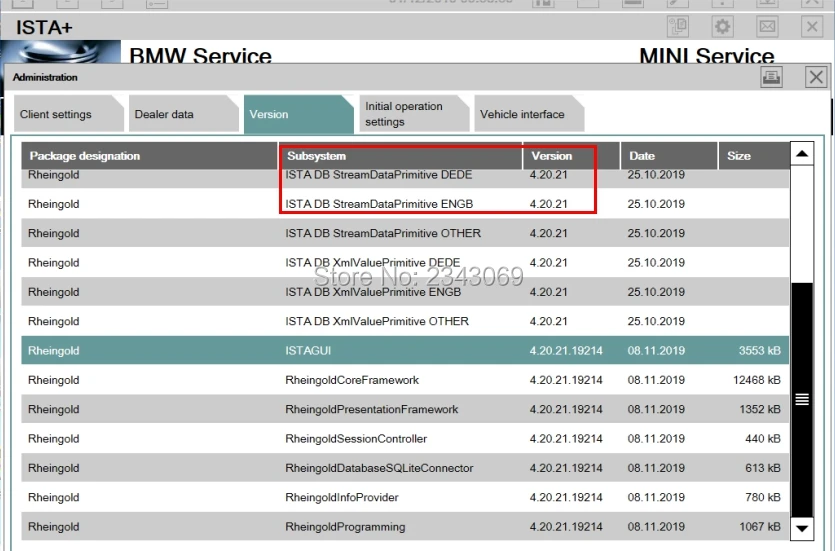Select the RheingoldSessionController entry
This screenshot has height=551, width=835.
click(356, 439)
